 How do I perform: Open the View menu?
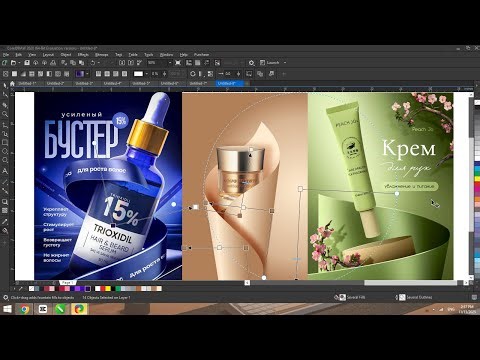[32, 55]
